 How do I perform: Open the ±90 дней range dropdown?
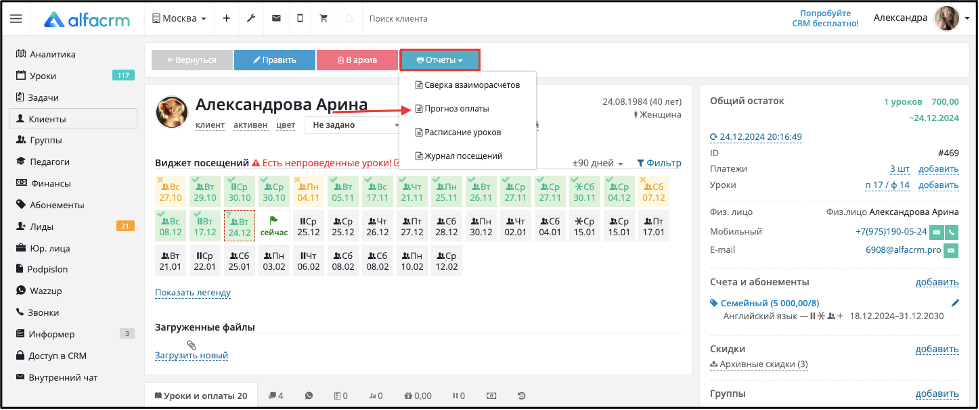(x=598, y=164)
